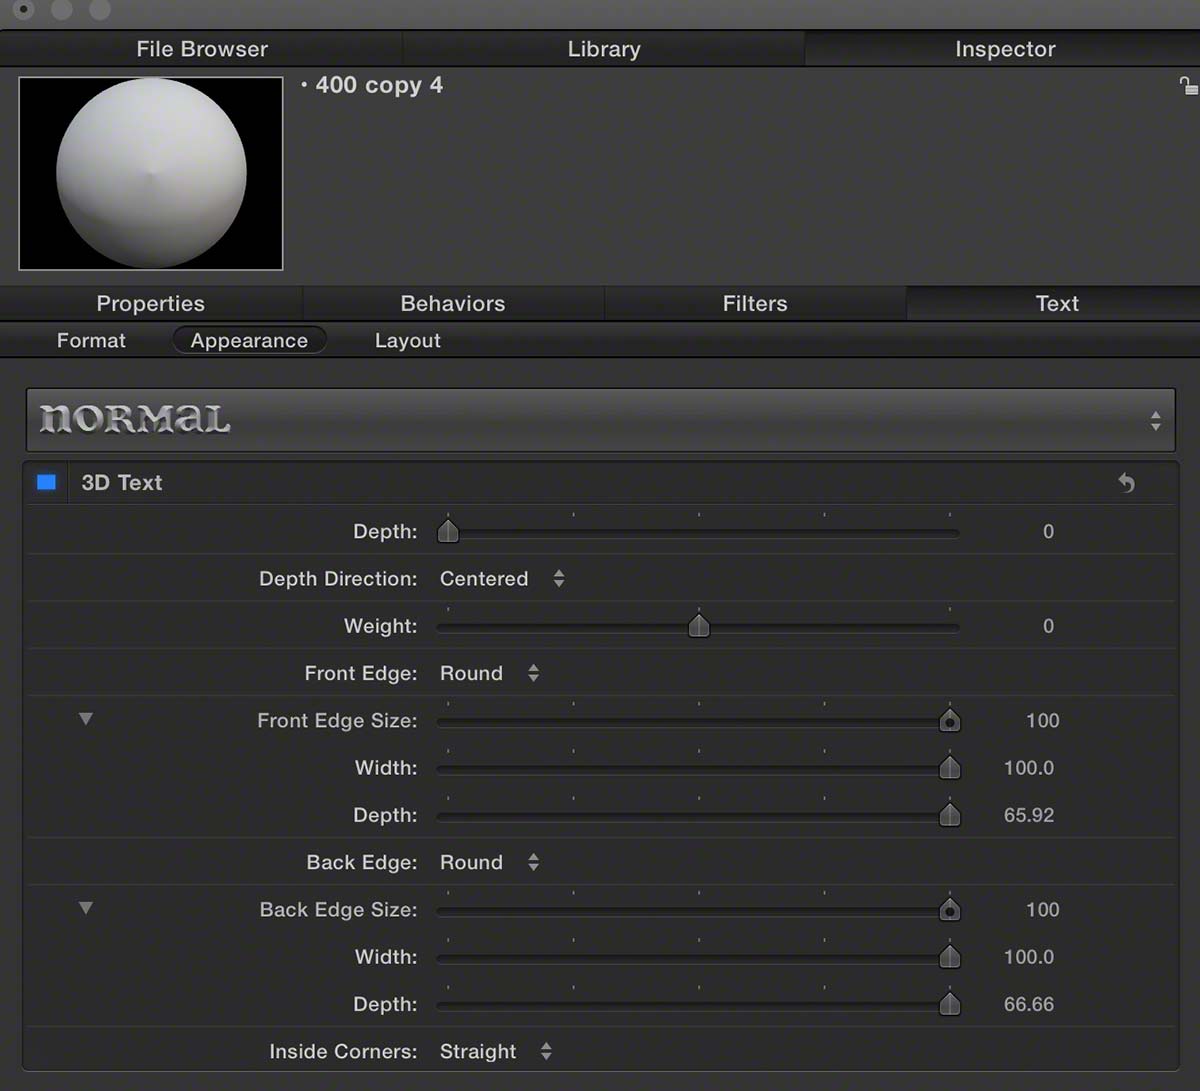The width and height of the screenshot is (1200, 1091).
Task: Show the Format pane
Action: coord(91,340)
